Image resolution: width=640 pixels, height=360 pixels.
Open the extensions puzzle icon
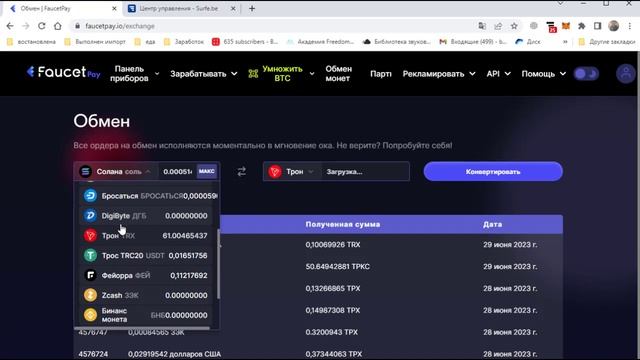point(582,26)
